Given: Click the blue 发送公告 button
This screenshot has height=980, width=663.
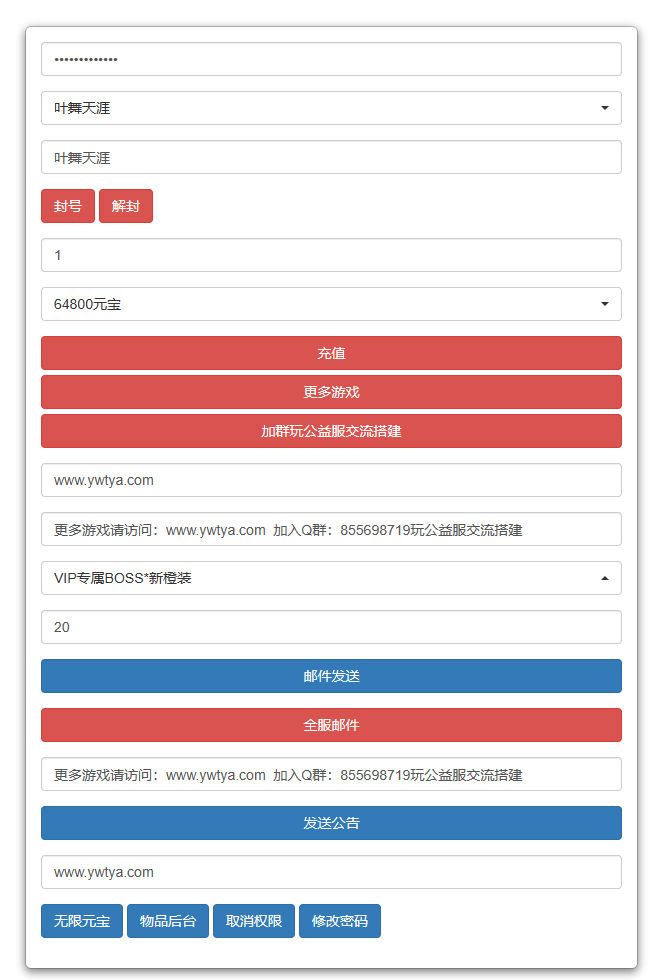Looking at the screenshot, I should pyautogui.click(x=331, y=823).
